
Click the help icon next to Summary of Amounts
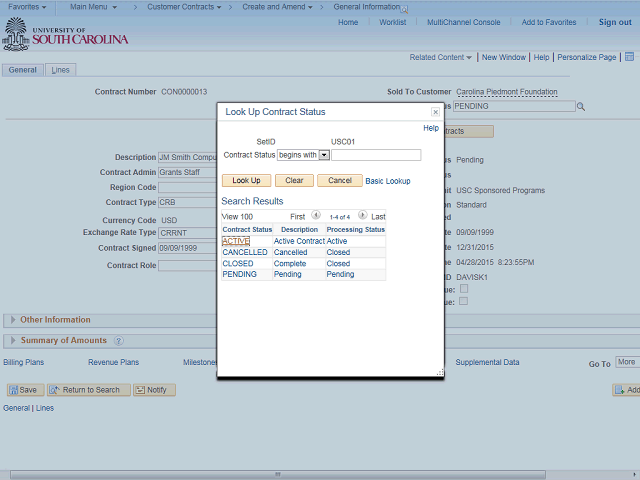[118, 341]
